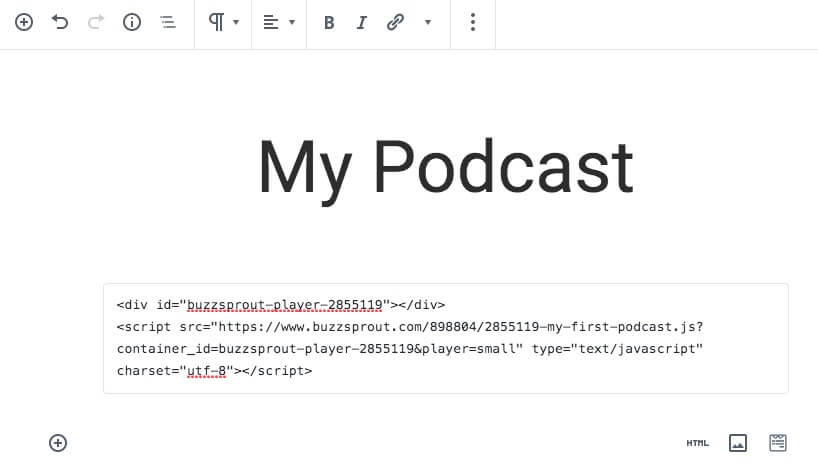
Task: Click the My Podcast title
Action: (x=445, y=167)
